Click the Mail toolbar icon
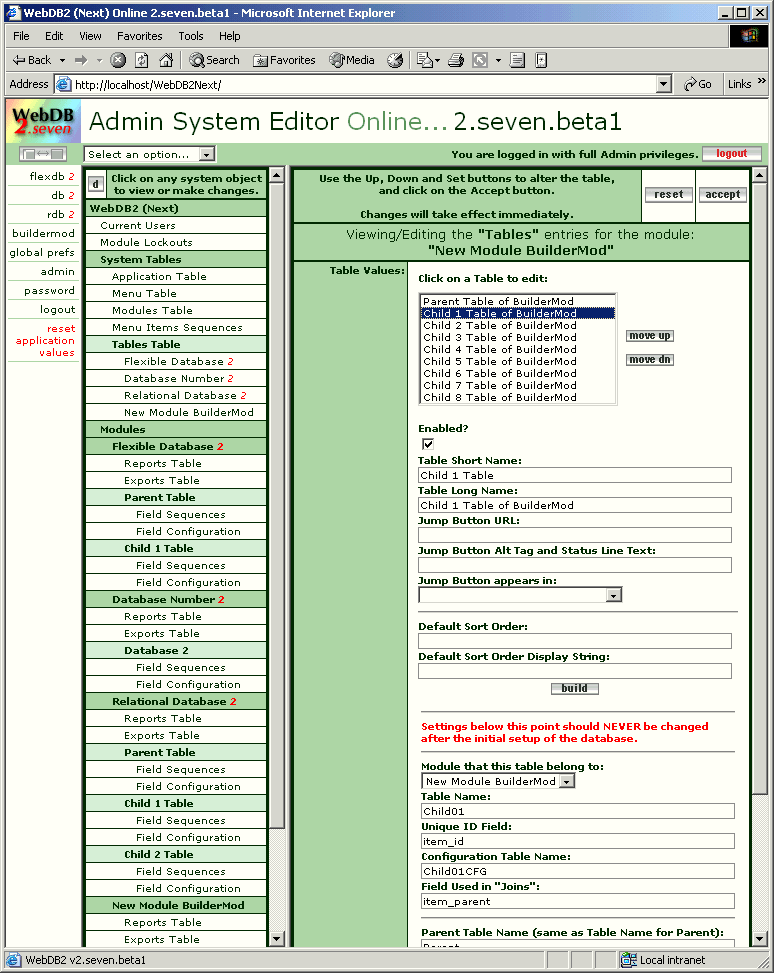Screen dimensions: 774x973 [425, 60]
